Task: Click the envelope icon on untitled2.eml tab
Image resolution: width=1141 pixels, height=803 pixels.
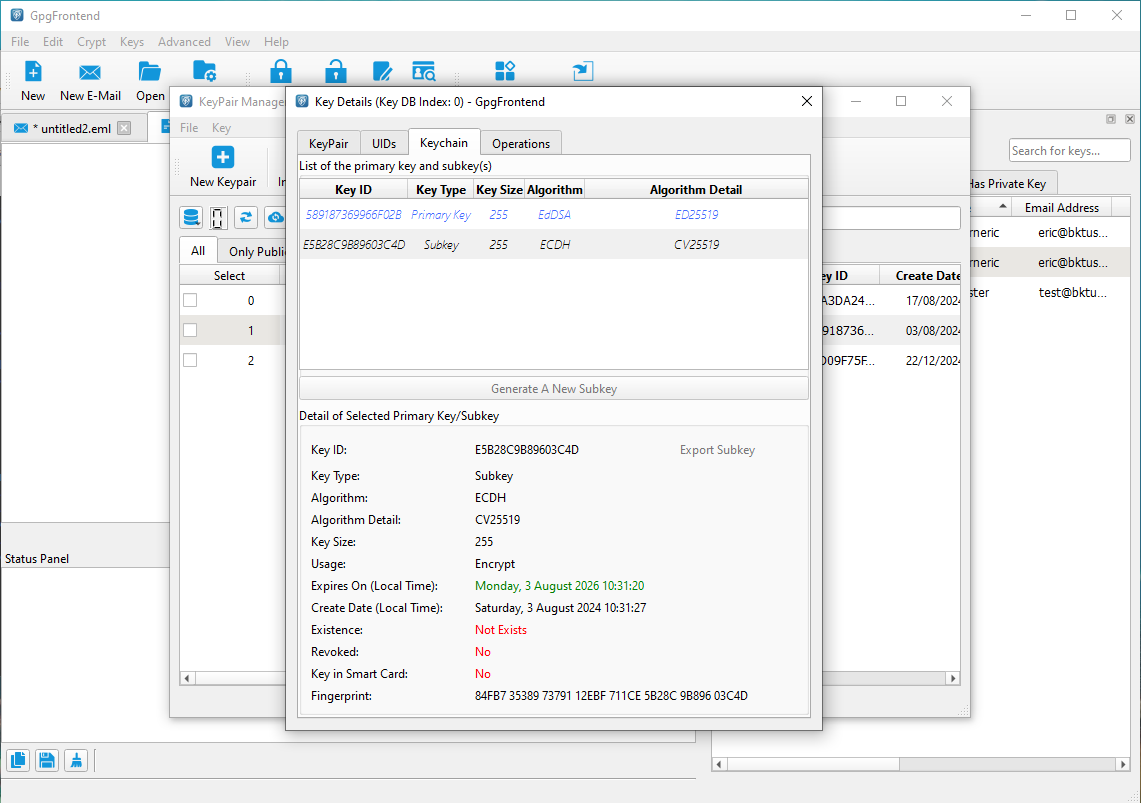Action: tap(21, 128)
